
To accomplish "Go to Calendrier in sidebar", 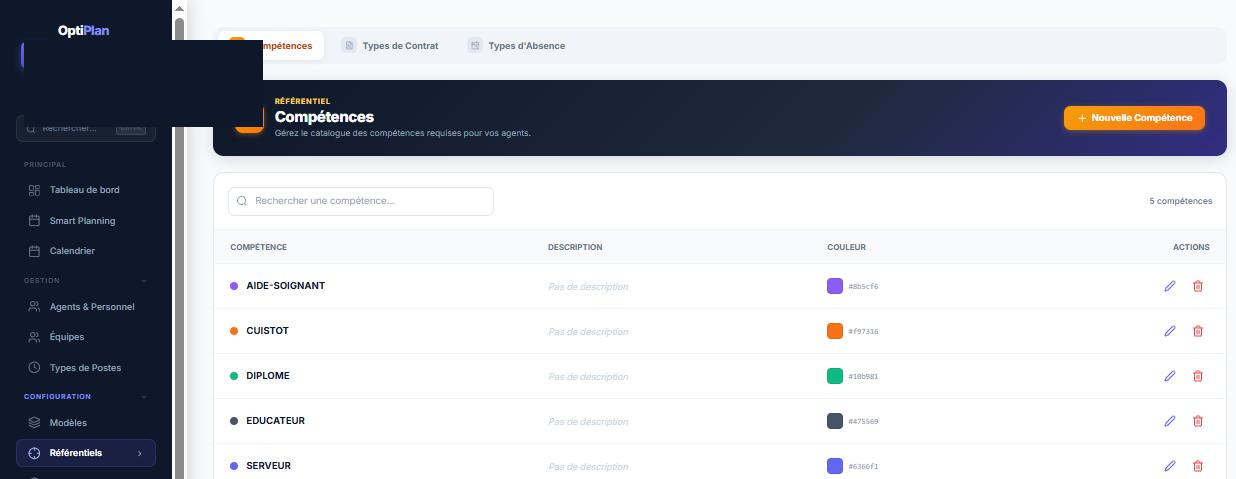I will (x=86, y=251).
